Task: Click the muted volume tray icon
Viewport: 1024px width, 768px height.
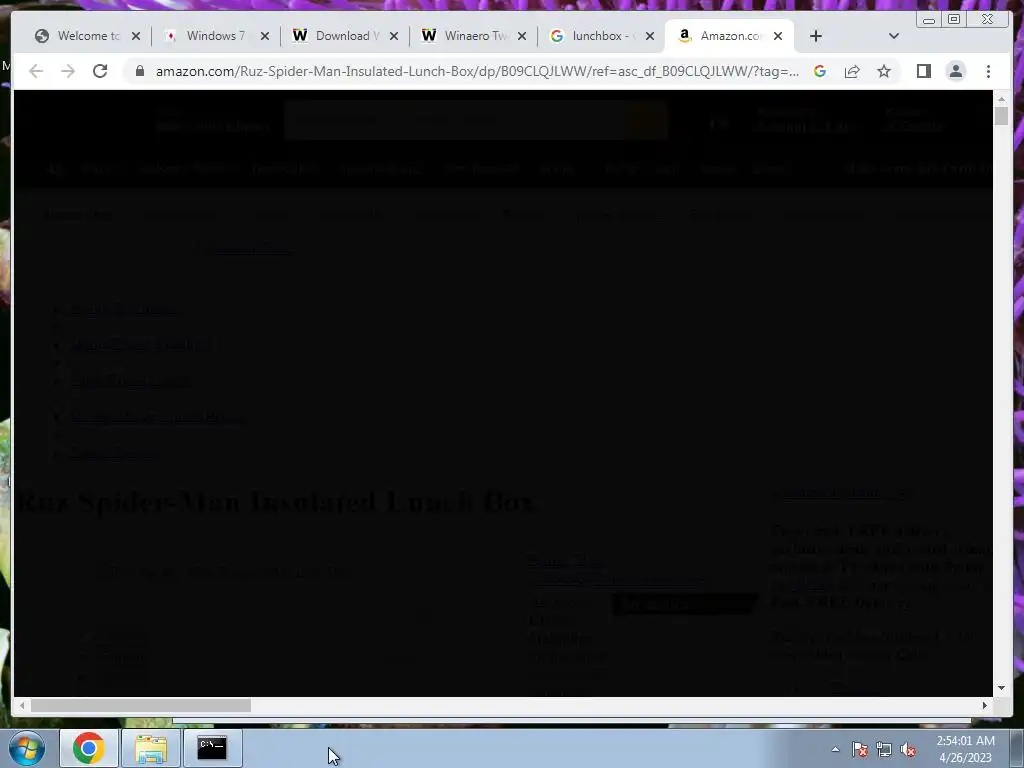Action: pos(908,749)
